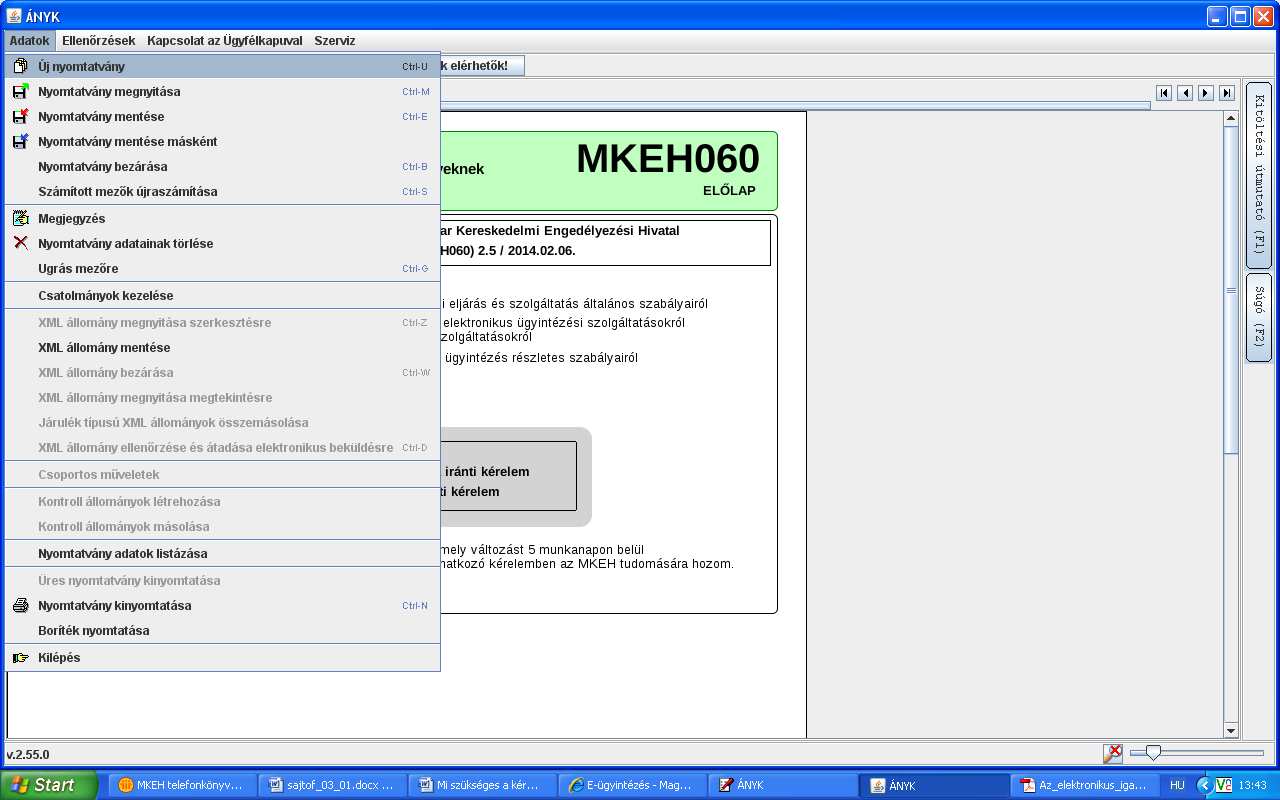
Task: Click the Start button
Action: [49, 785]
